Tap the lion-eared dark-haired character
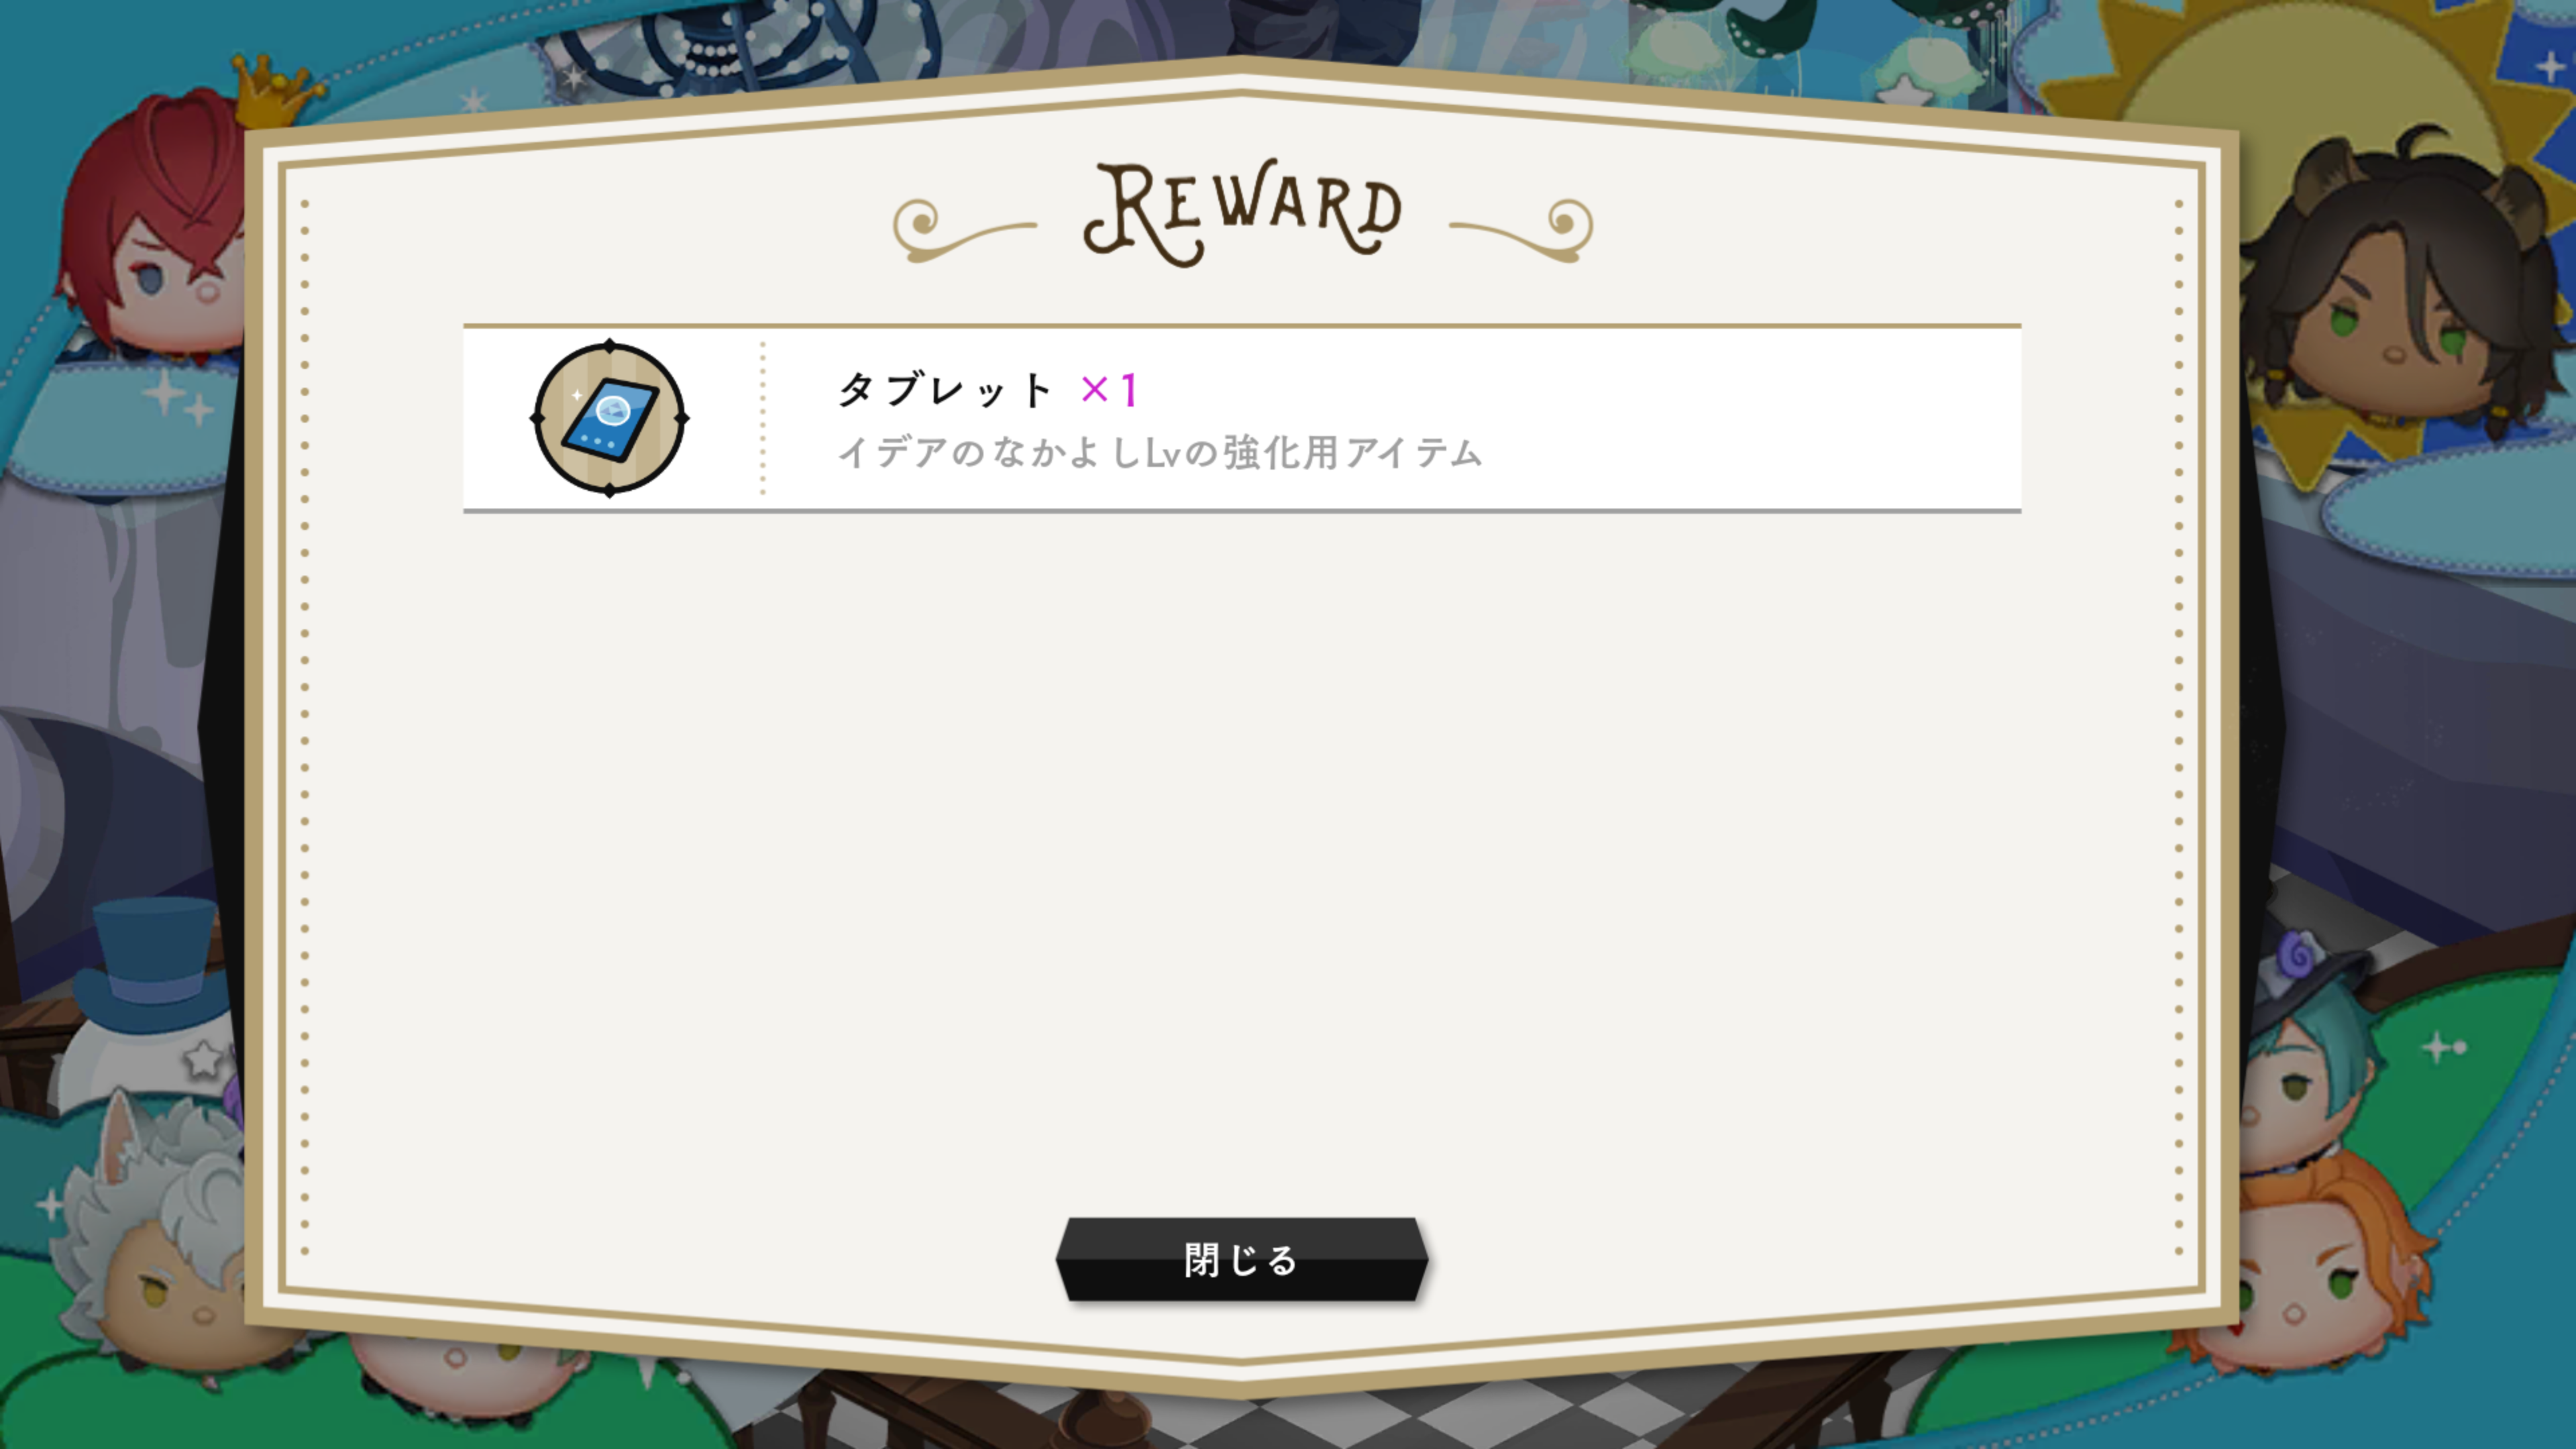This screenshot has width=2576, height=1449. point(2400,290)
